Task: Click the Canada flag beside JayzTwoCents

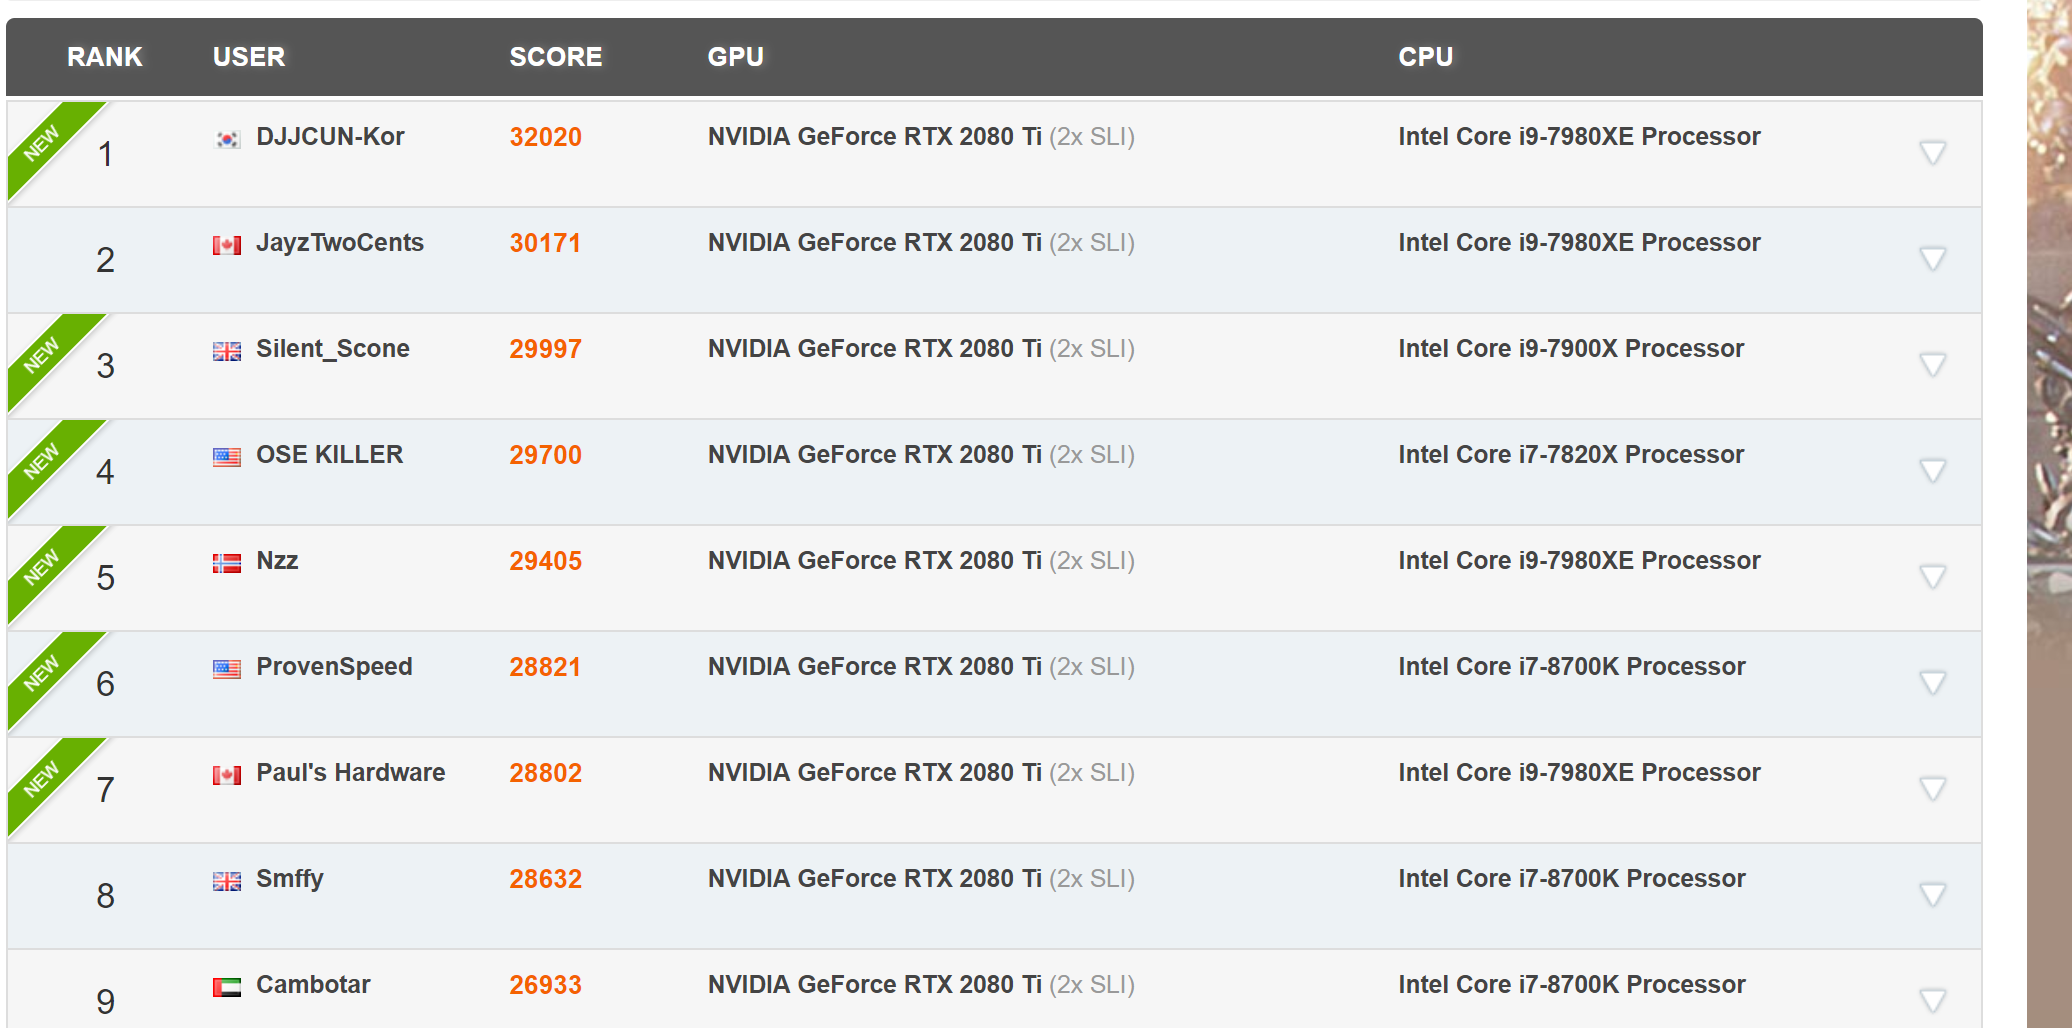Action: point(227,245)
